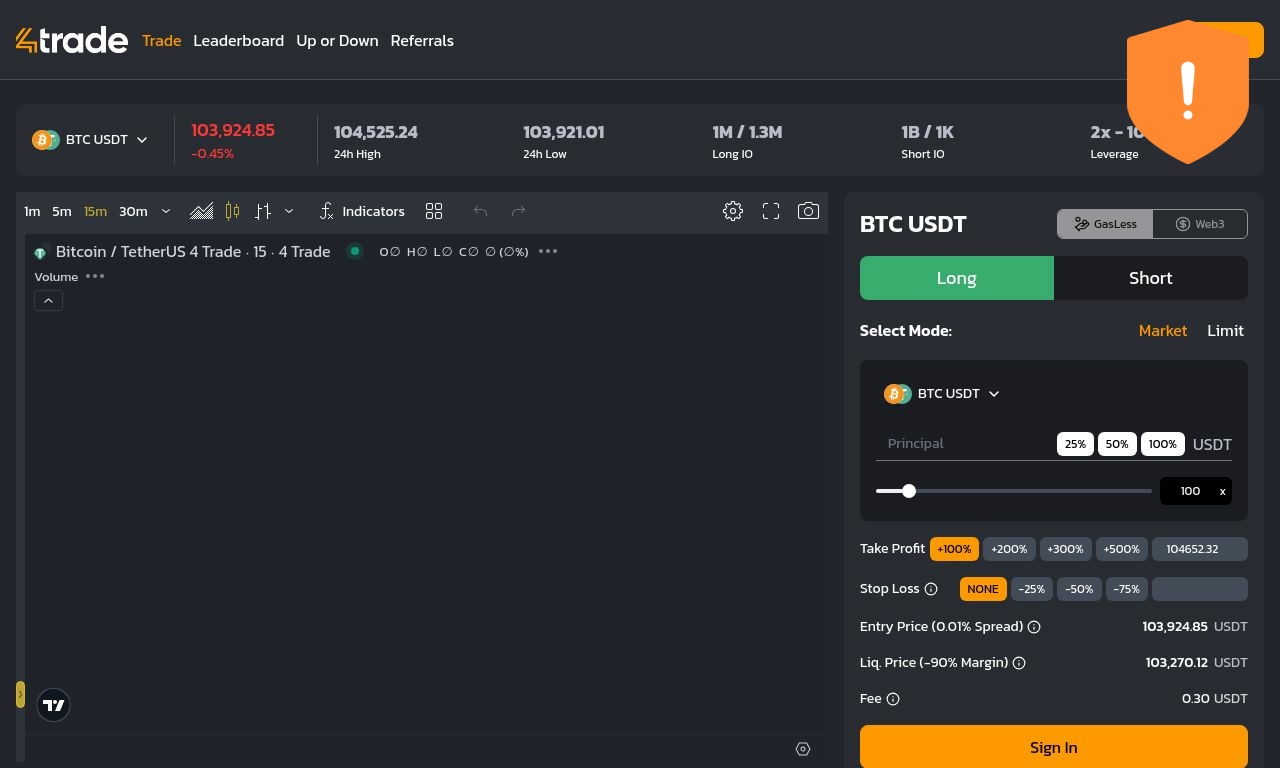Screen dimensions: 1280x768
Task: Select the bar chart style icon
Action: click(x=263, y=211)
